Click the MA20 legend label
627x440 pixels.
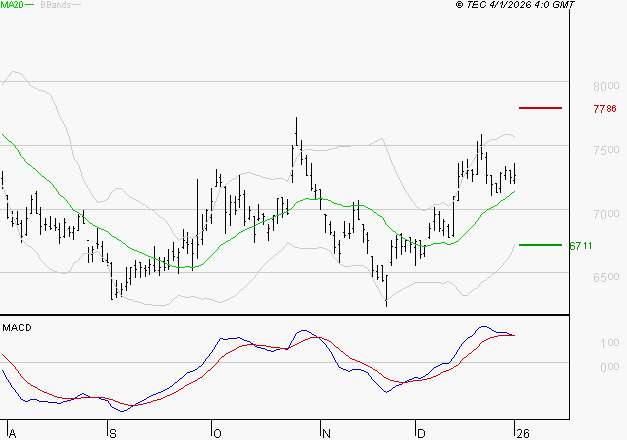[12, 5]
